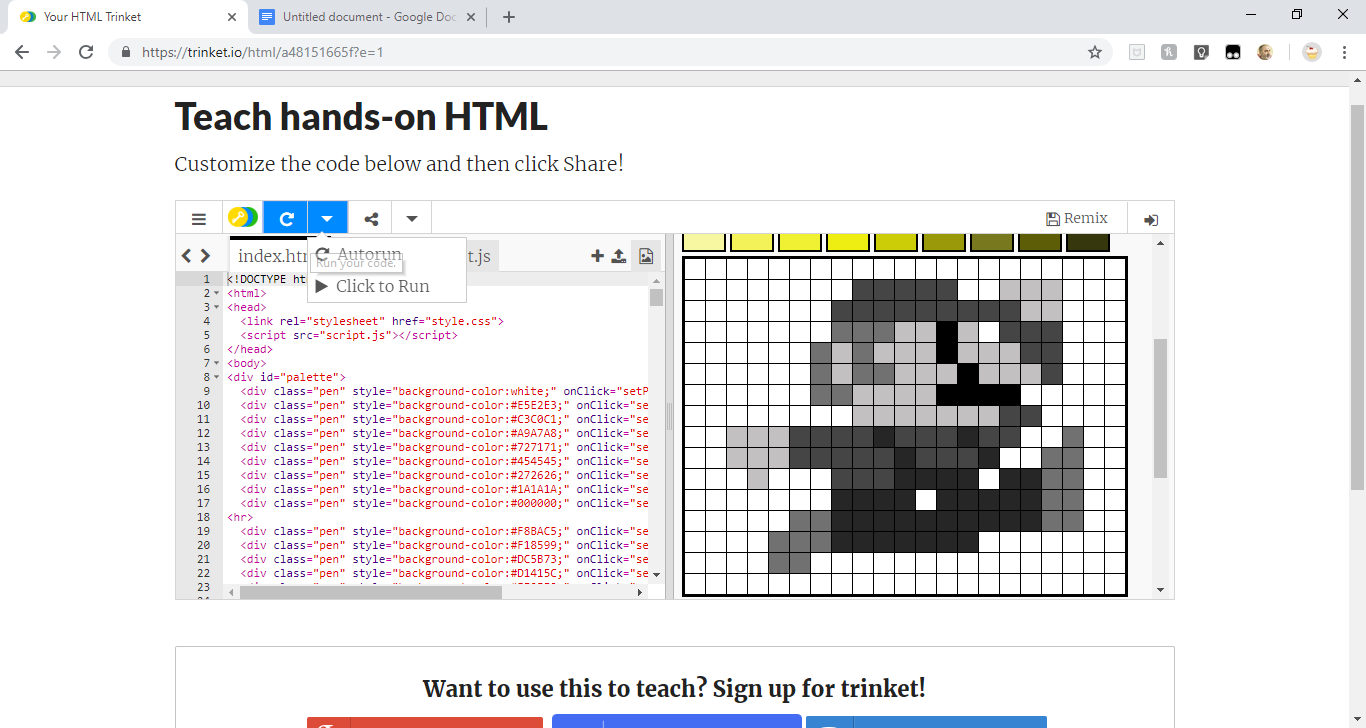Click the face photo extension icon

coord(1265,52)
